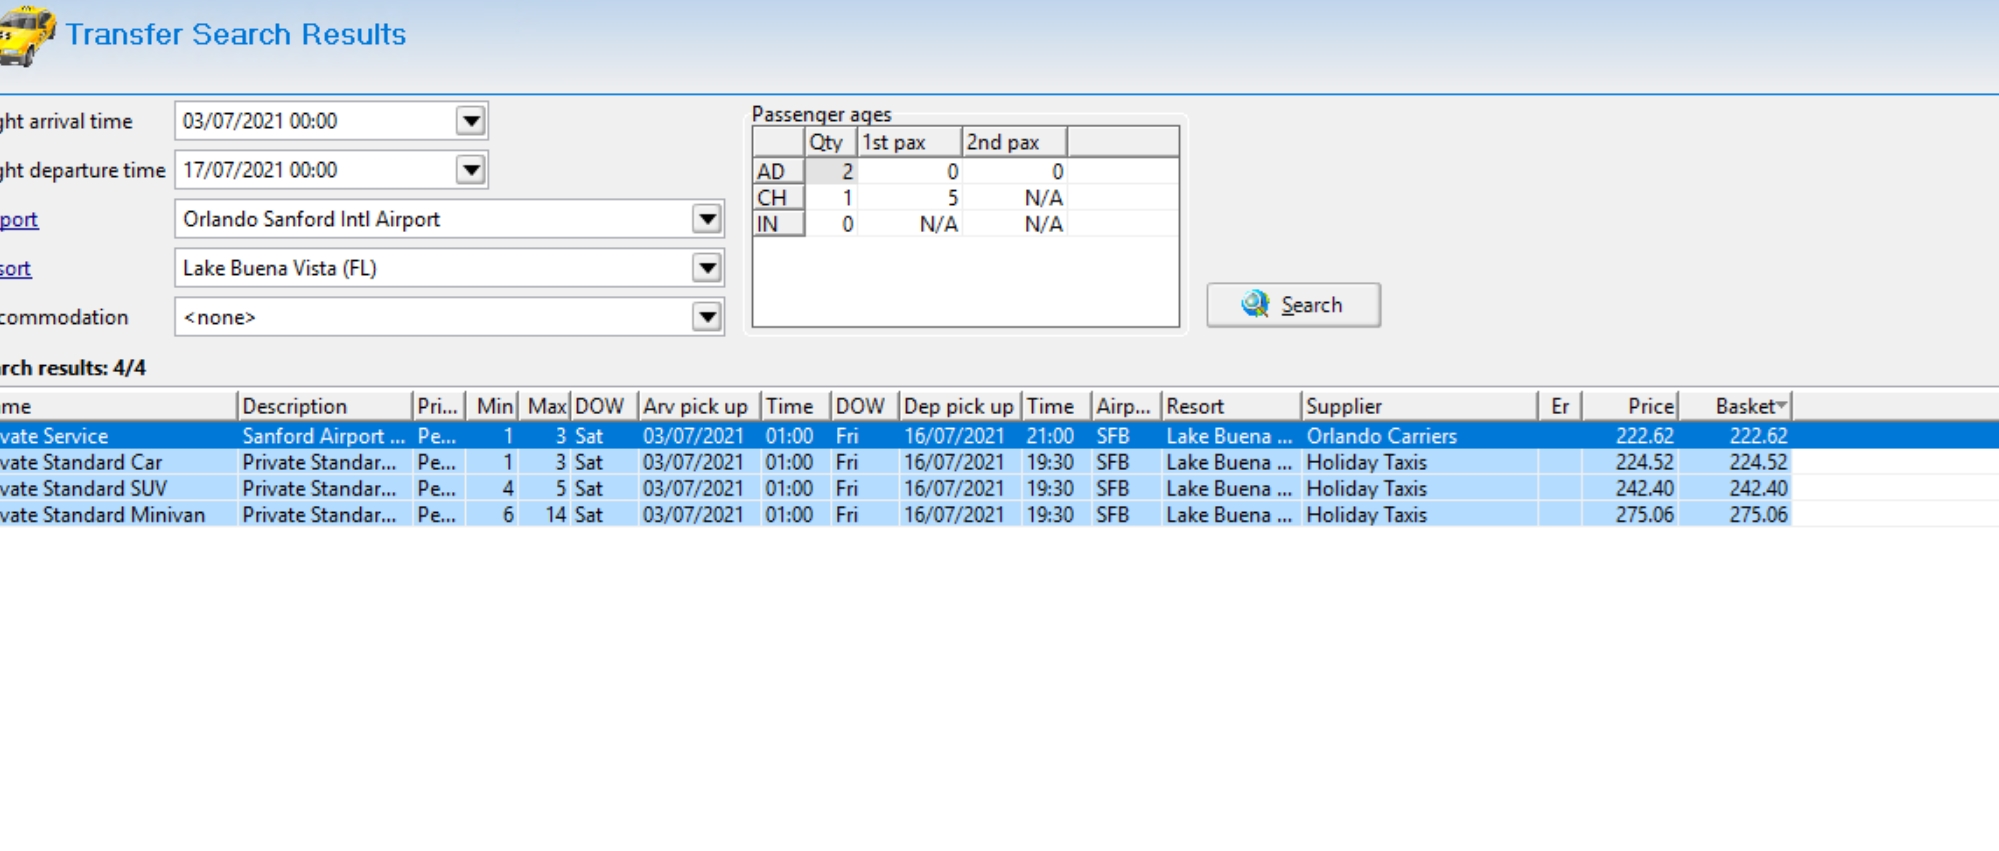1999x851 pixels.
Task: Select the AD quantity cell showing 2
Action: [x=831, y=171]
